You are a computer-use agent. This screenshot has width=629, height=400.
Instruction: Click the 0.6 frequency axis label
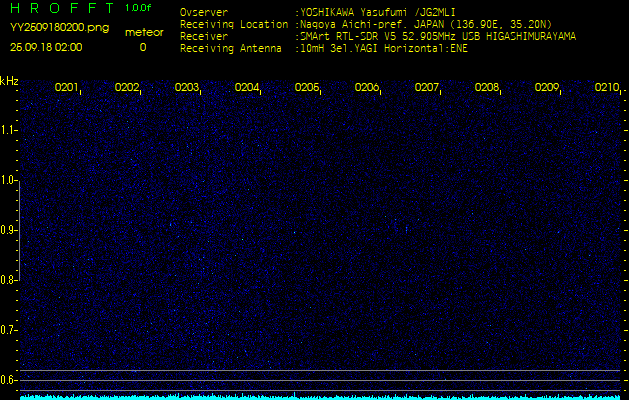pos(7,380)
